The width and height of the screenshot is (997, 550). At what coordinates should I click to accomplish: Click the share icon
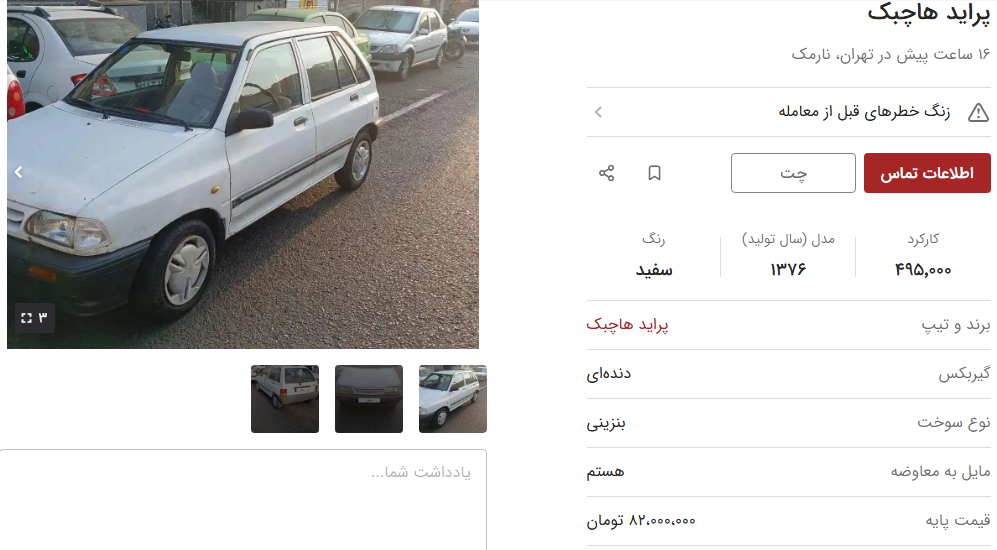pos(607,173)
